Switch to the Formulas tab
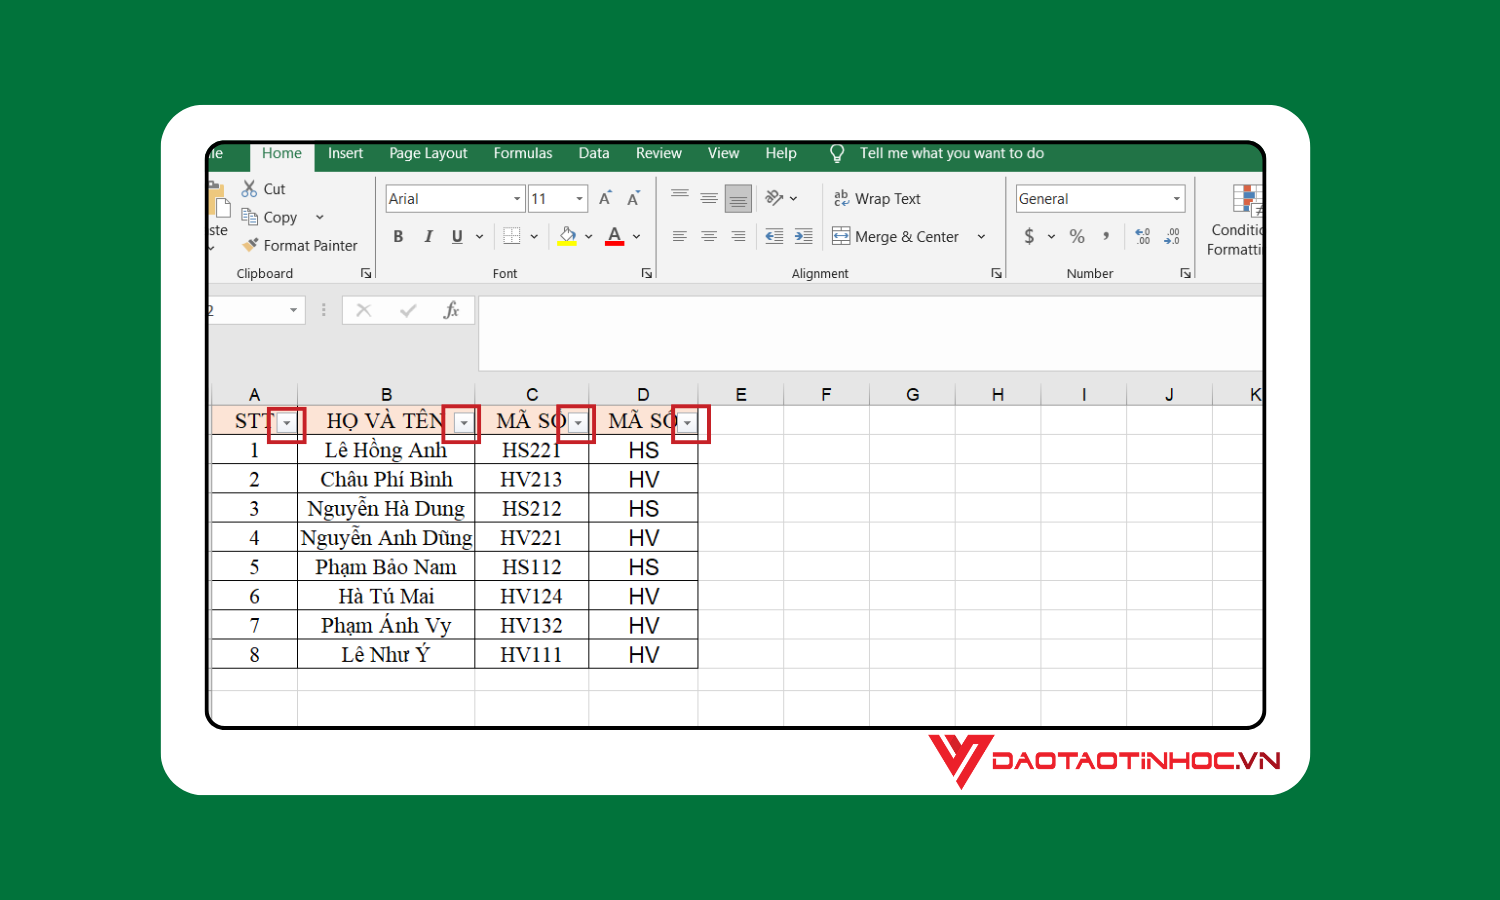This screenshot has width=1500, height=900. point(523,153)
